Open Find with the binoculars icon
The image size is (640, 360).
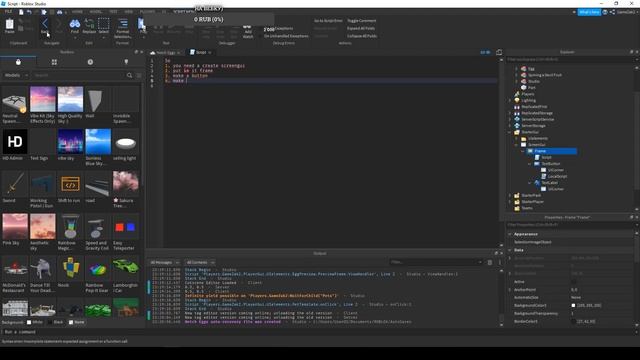coord(75,25)
